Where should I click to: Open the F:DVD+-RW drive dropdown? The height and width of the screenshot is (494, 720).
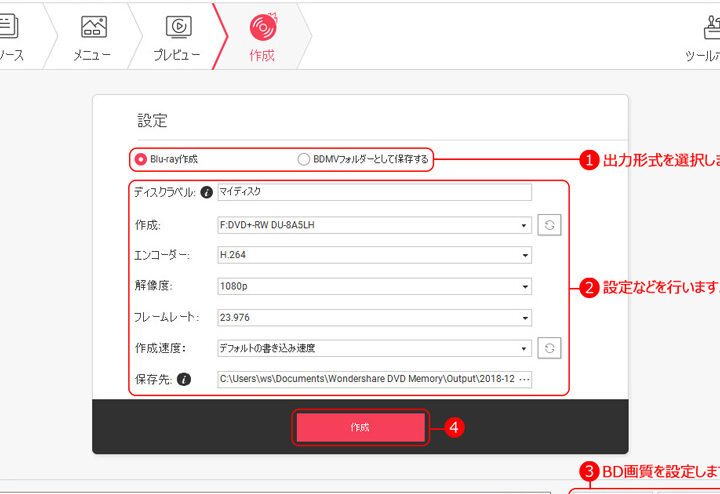[x=374, y=225]
